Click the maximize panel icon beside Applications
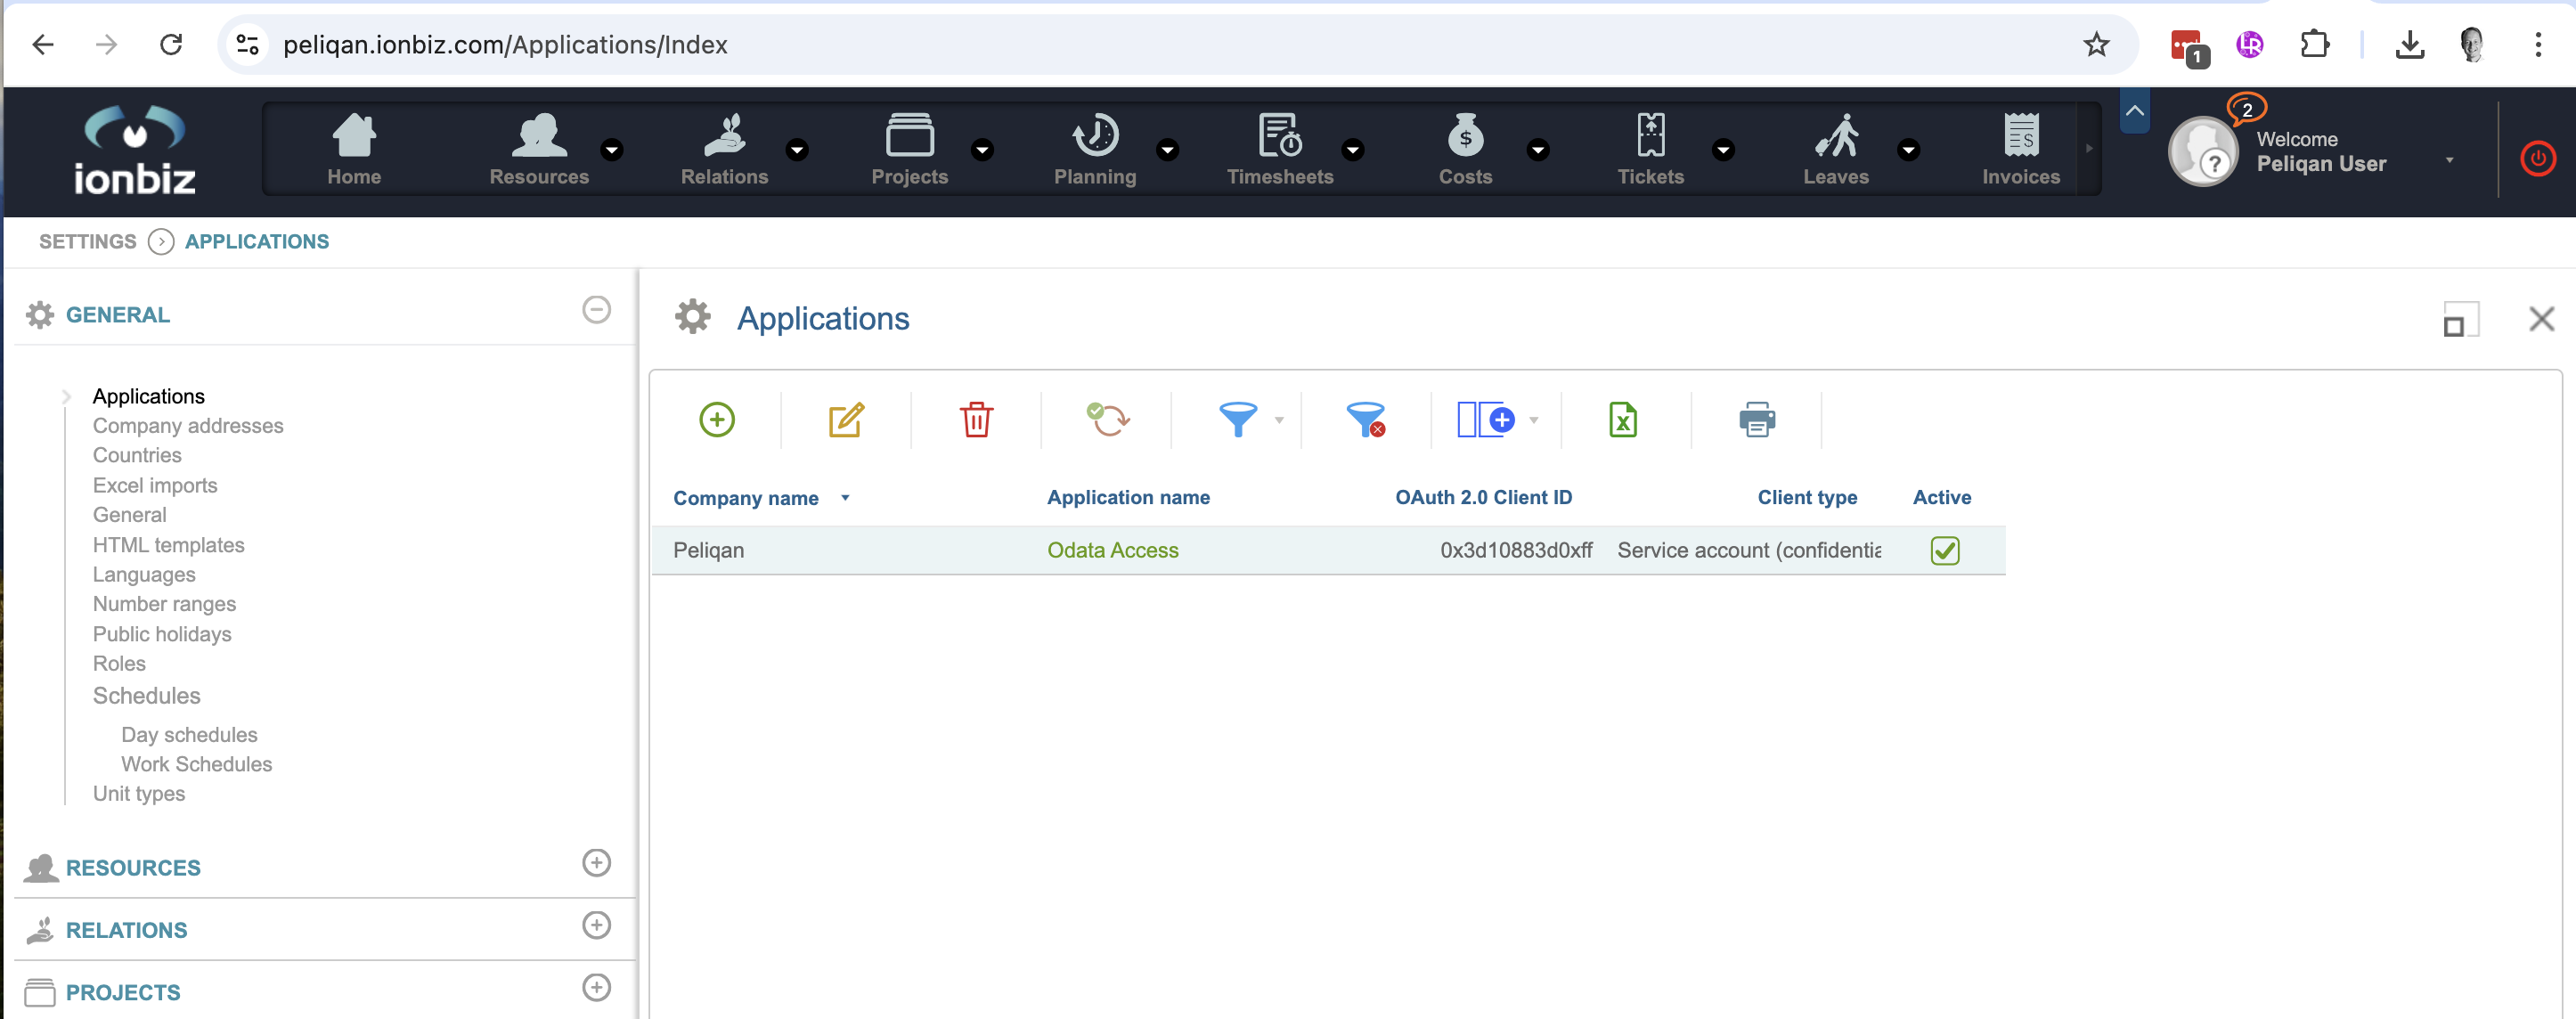The width and height of the screenshot is (2576, 1019). [x=2460, y=319]
